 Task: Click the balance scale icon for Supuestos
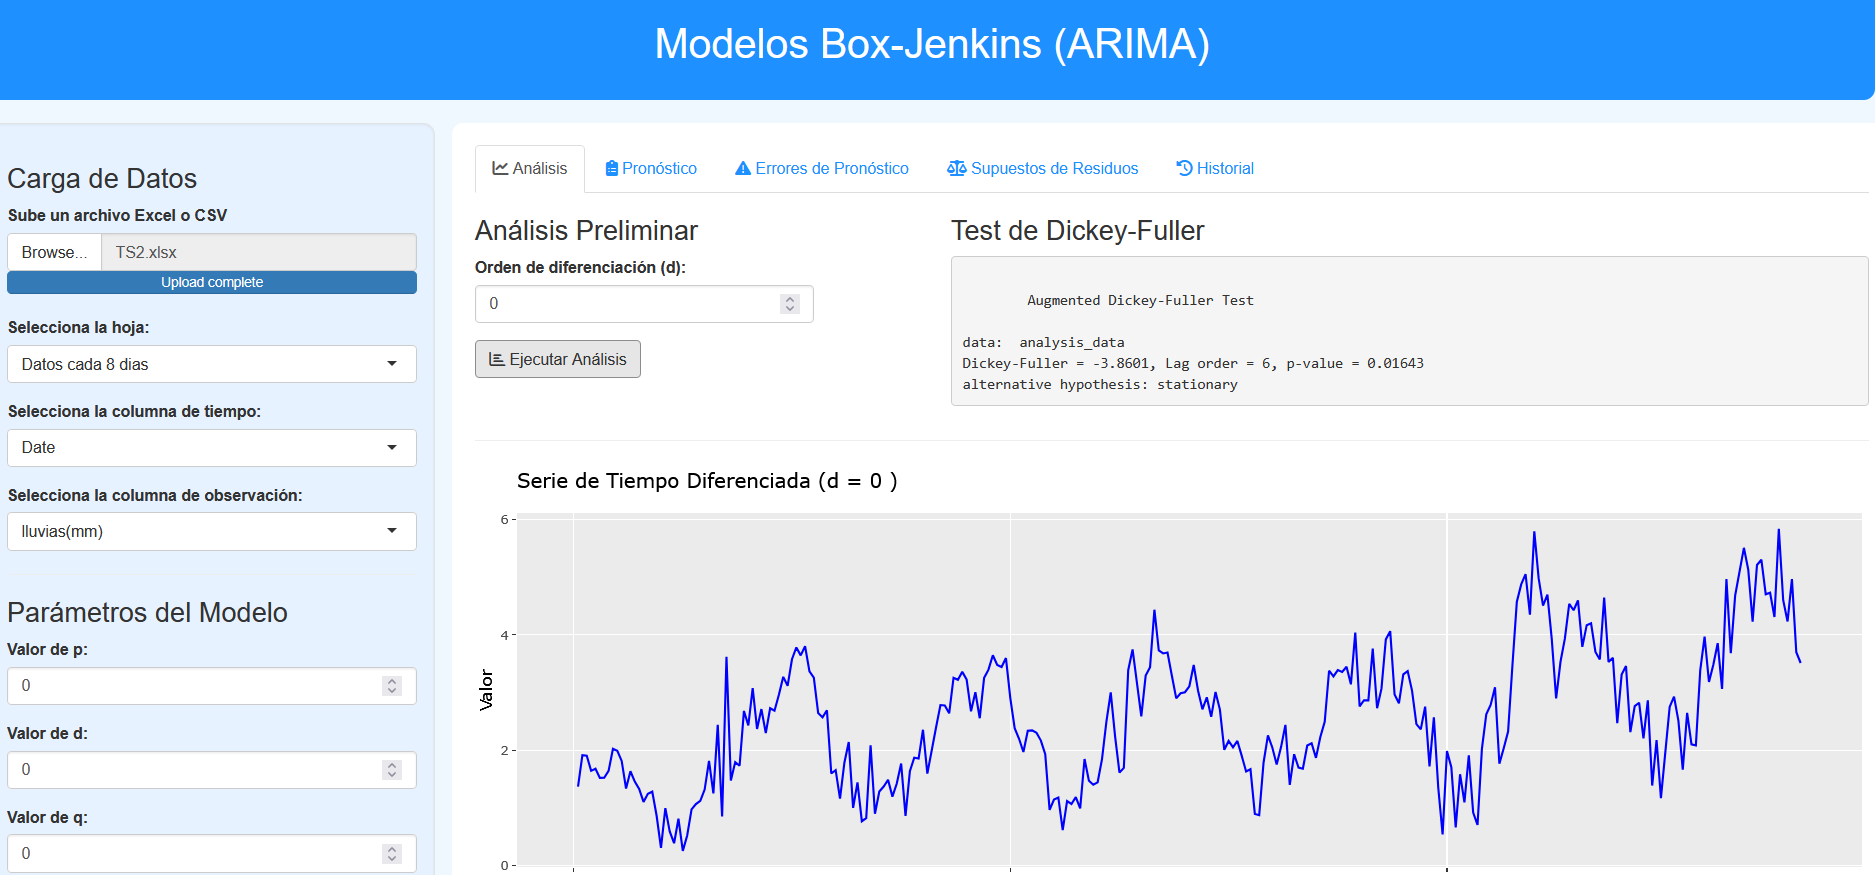click(x=957, y=168)
